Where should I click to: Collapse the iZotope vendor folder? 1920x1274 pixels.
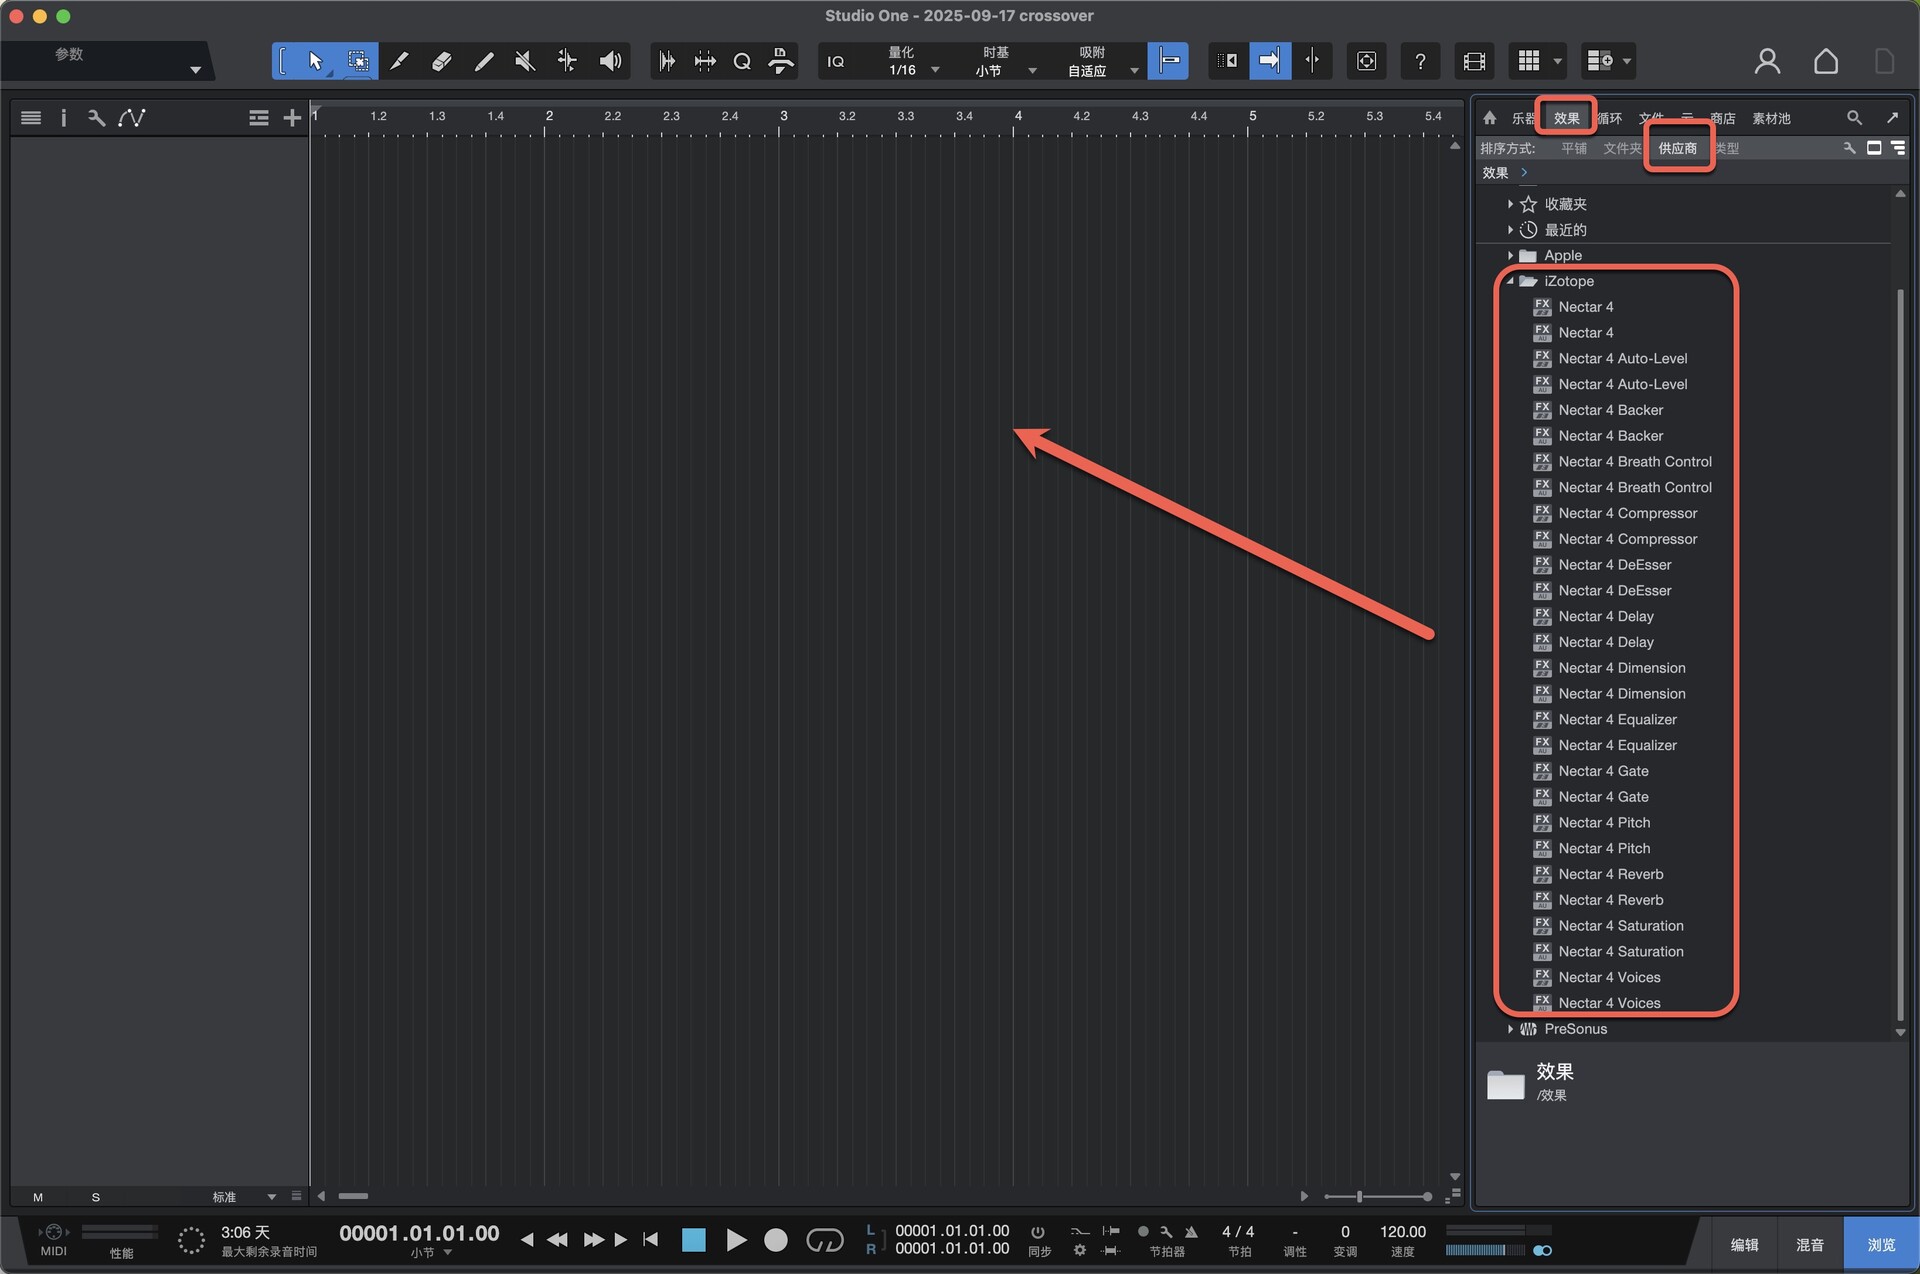pyautogui.click(x=1510, y=282)
